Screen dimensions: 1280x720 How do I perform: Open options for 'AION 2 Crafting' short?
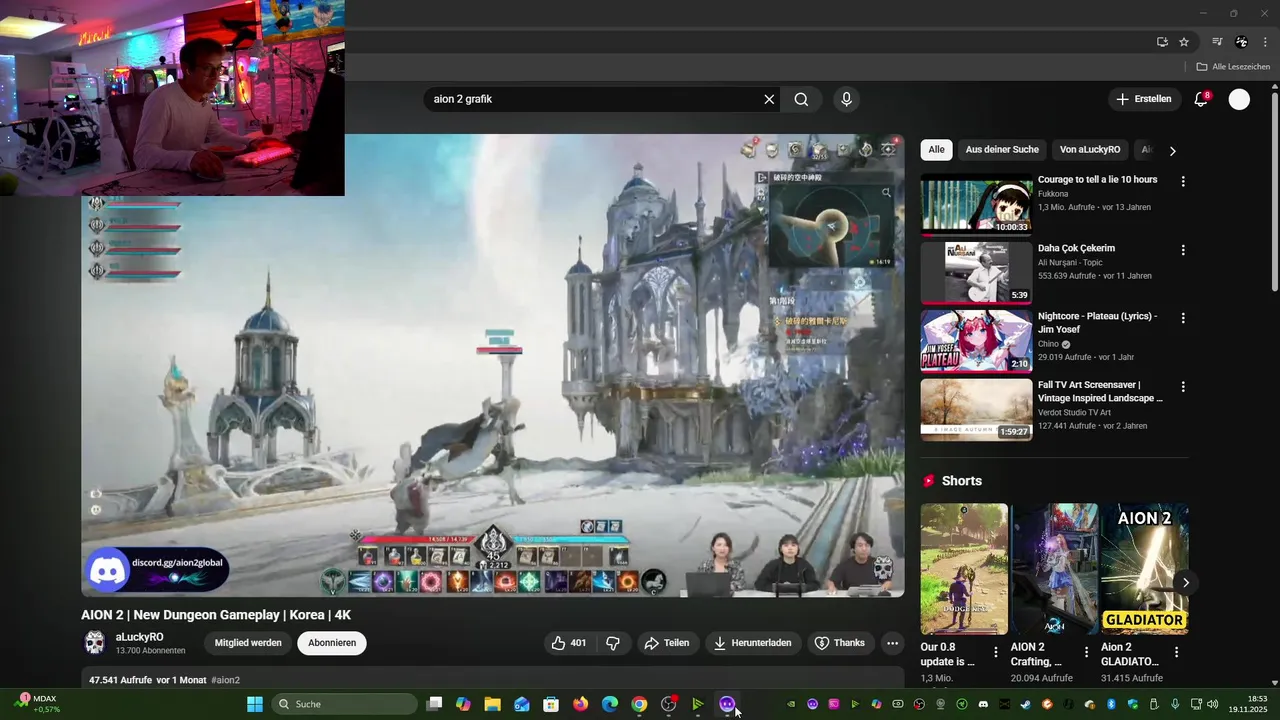1086,652
